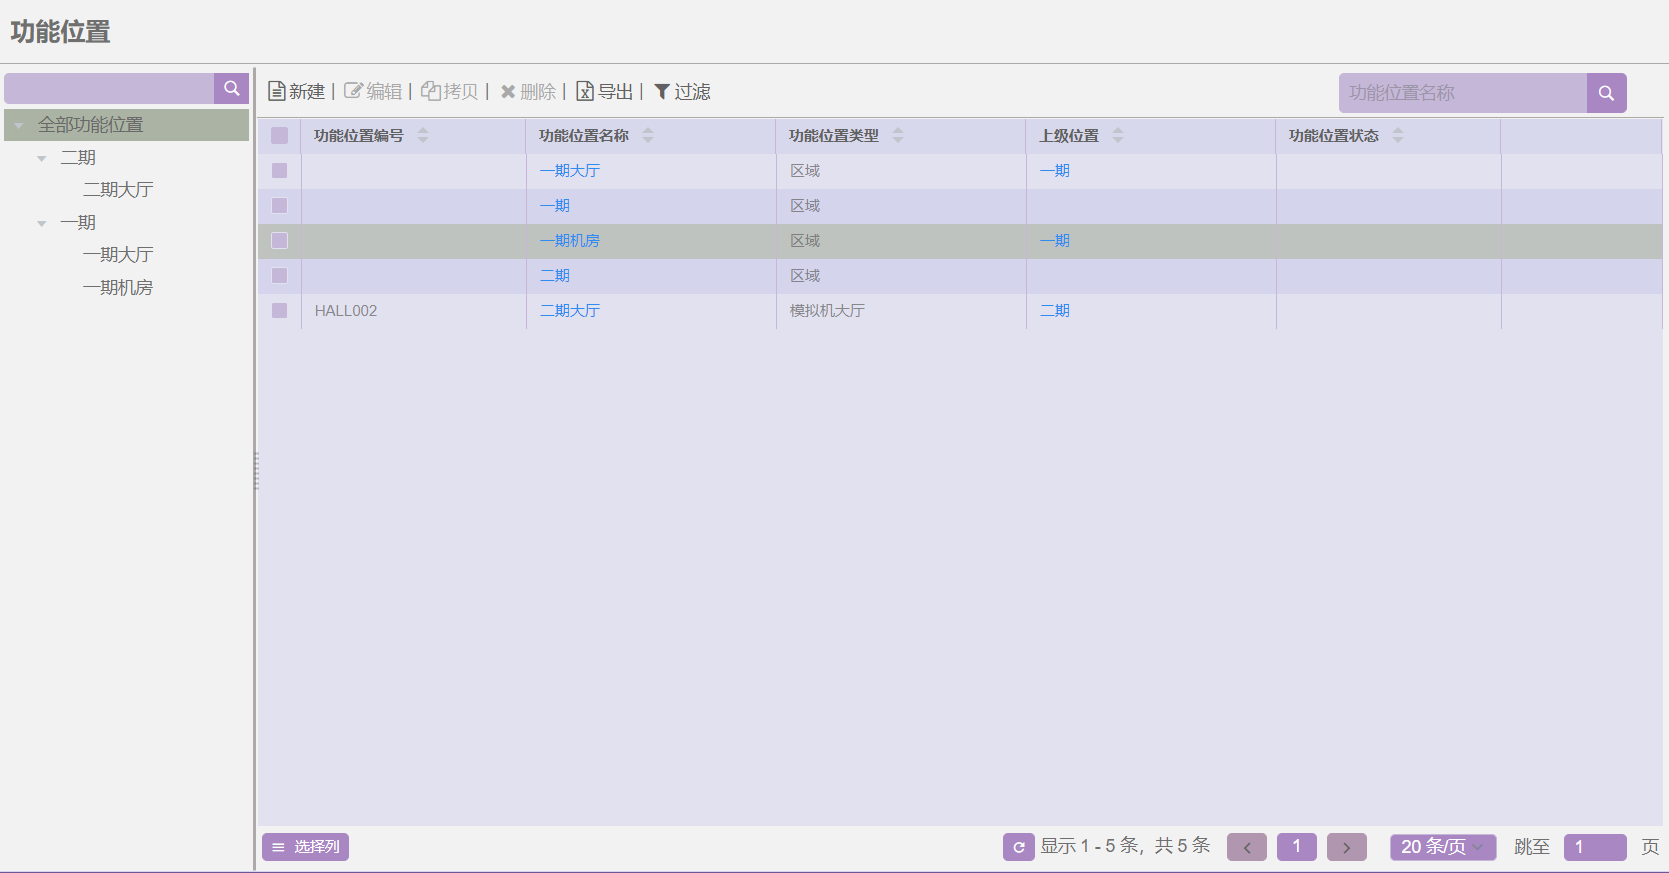1669x873 pixels.
Task: Check the row for 一期机房
Action: point(280,241)
